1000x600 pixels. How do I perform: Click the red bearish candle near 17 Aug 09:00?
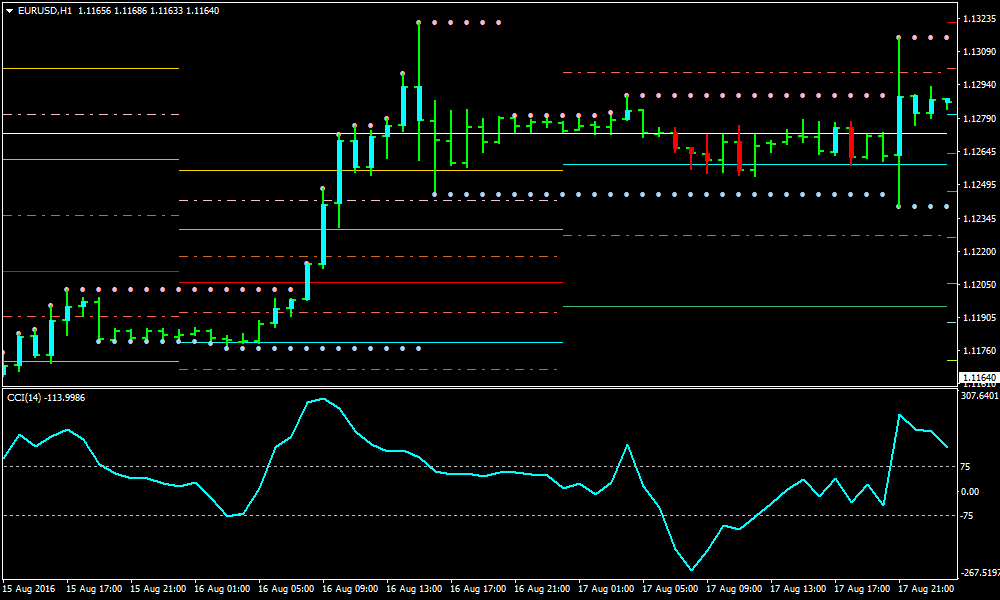coord(739,156)
